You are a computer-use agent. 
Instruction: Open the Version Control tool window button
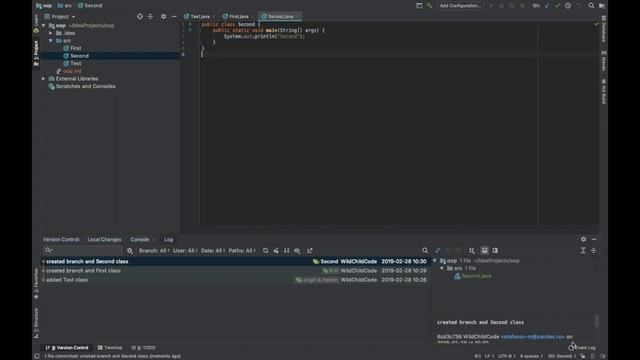click(67, 348)
